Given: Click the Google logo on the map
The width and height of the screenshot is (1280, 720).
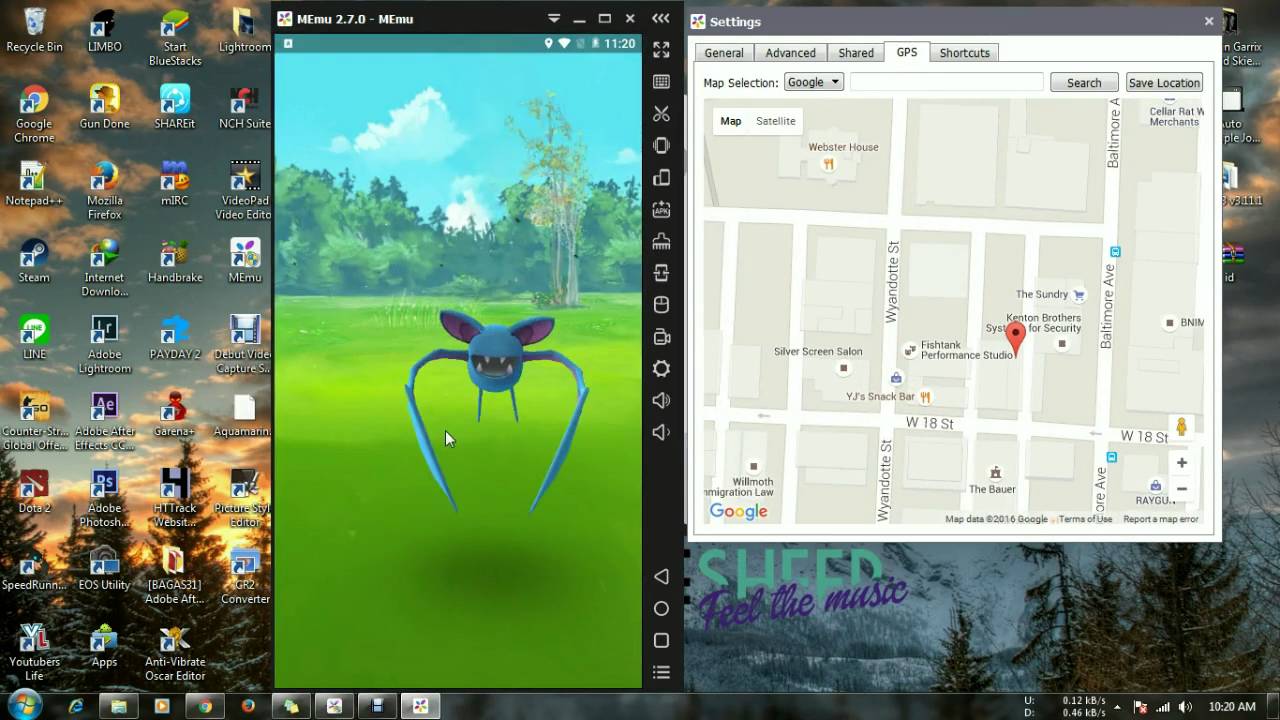Looking at the screenshot, I should (x=739, y=512).
